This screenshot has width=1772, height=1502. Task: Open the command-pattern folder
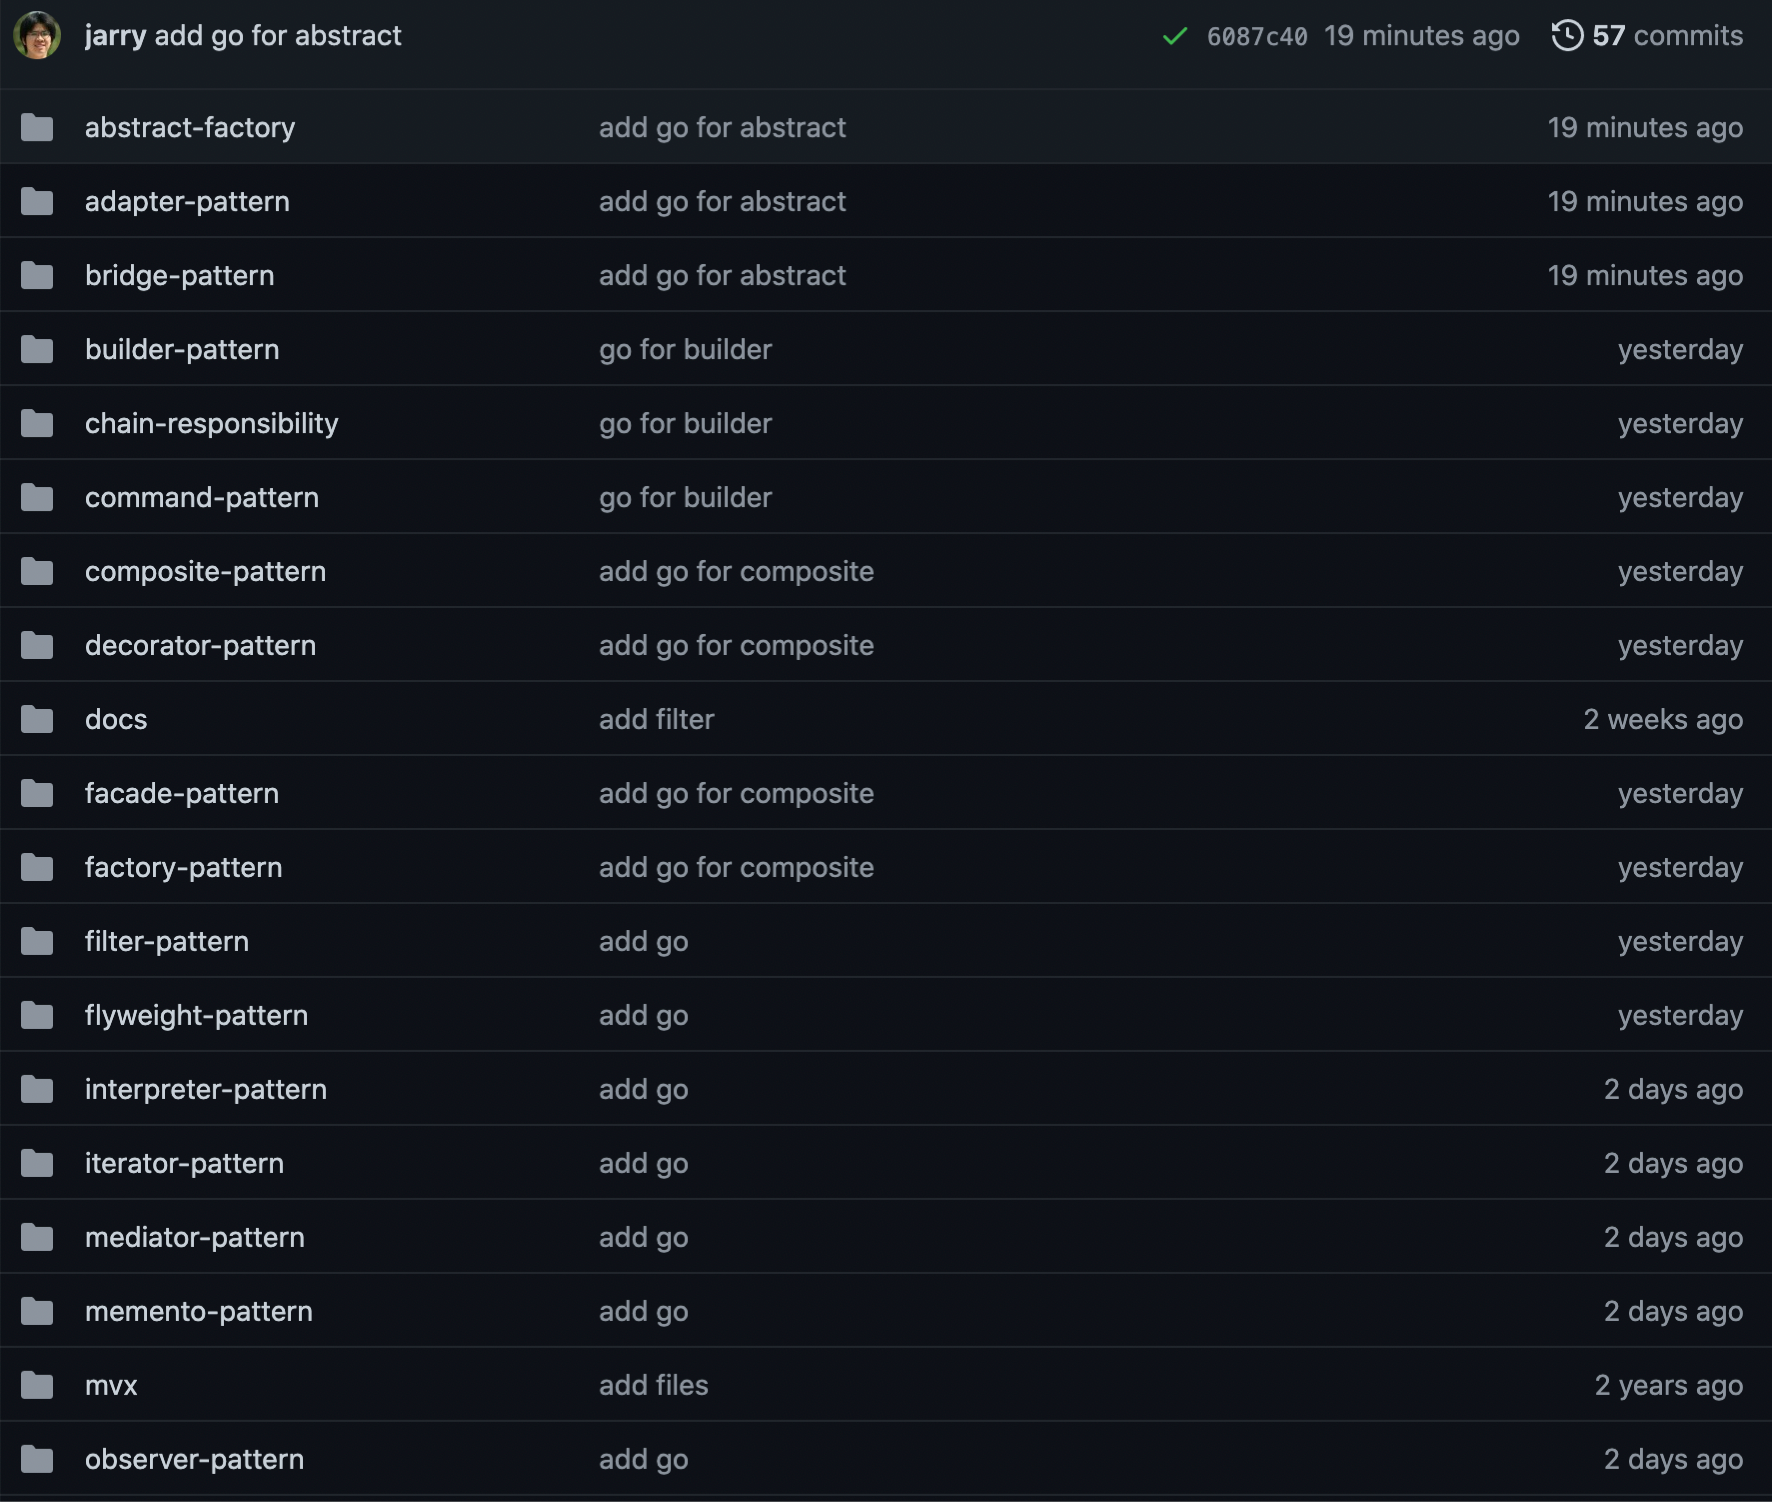point(201,498)
